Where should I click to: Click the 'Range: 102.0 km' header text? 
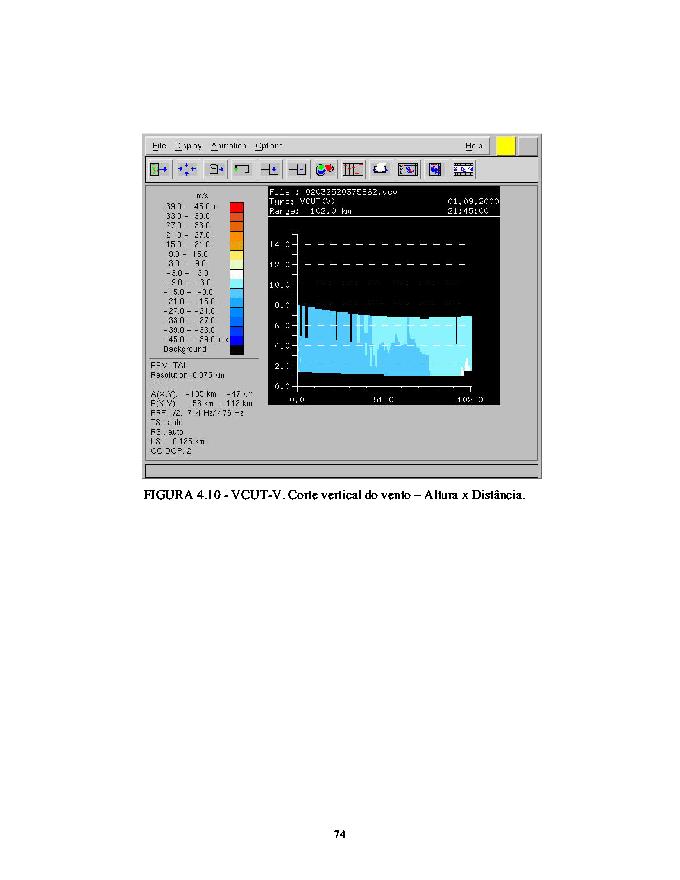tap(310, 211)
